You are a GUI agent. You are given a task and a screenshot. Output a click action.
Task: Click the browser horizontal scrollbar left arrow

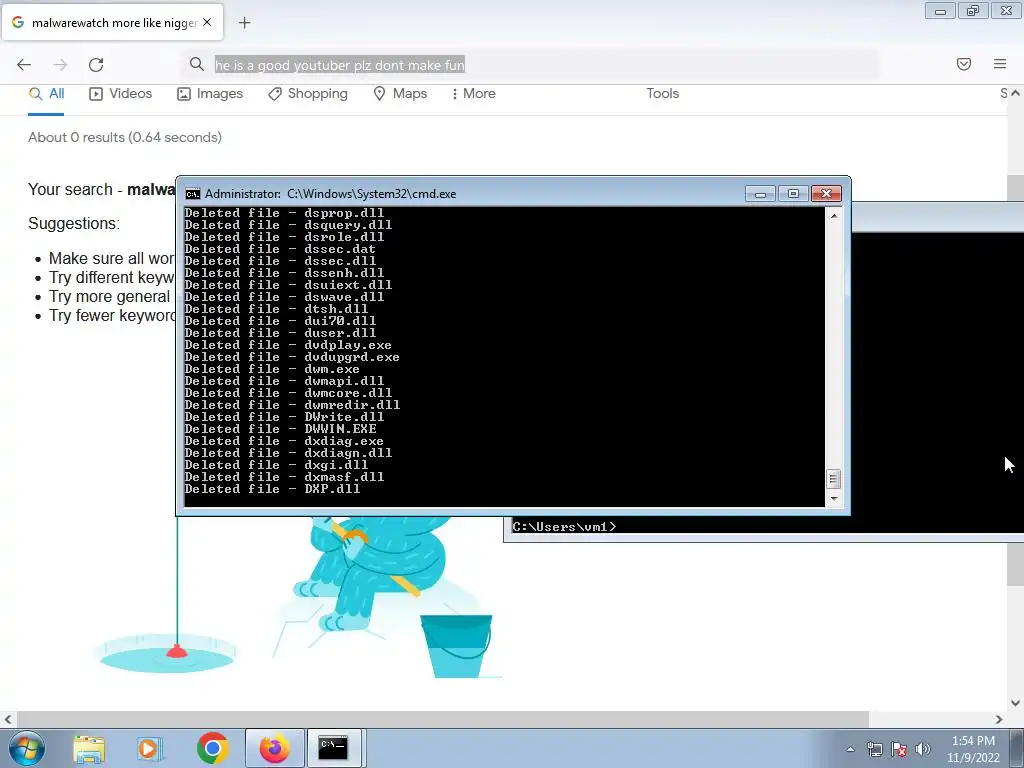coord(8,719)
